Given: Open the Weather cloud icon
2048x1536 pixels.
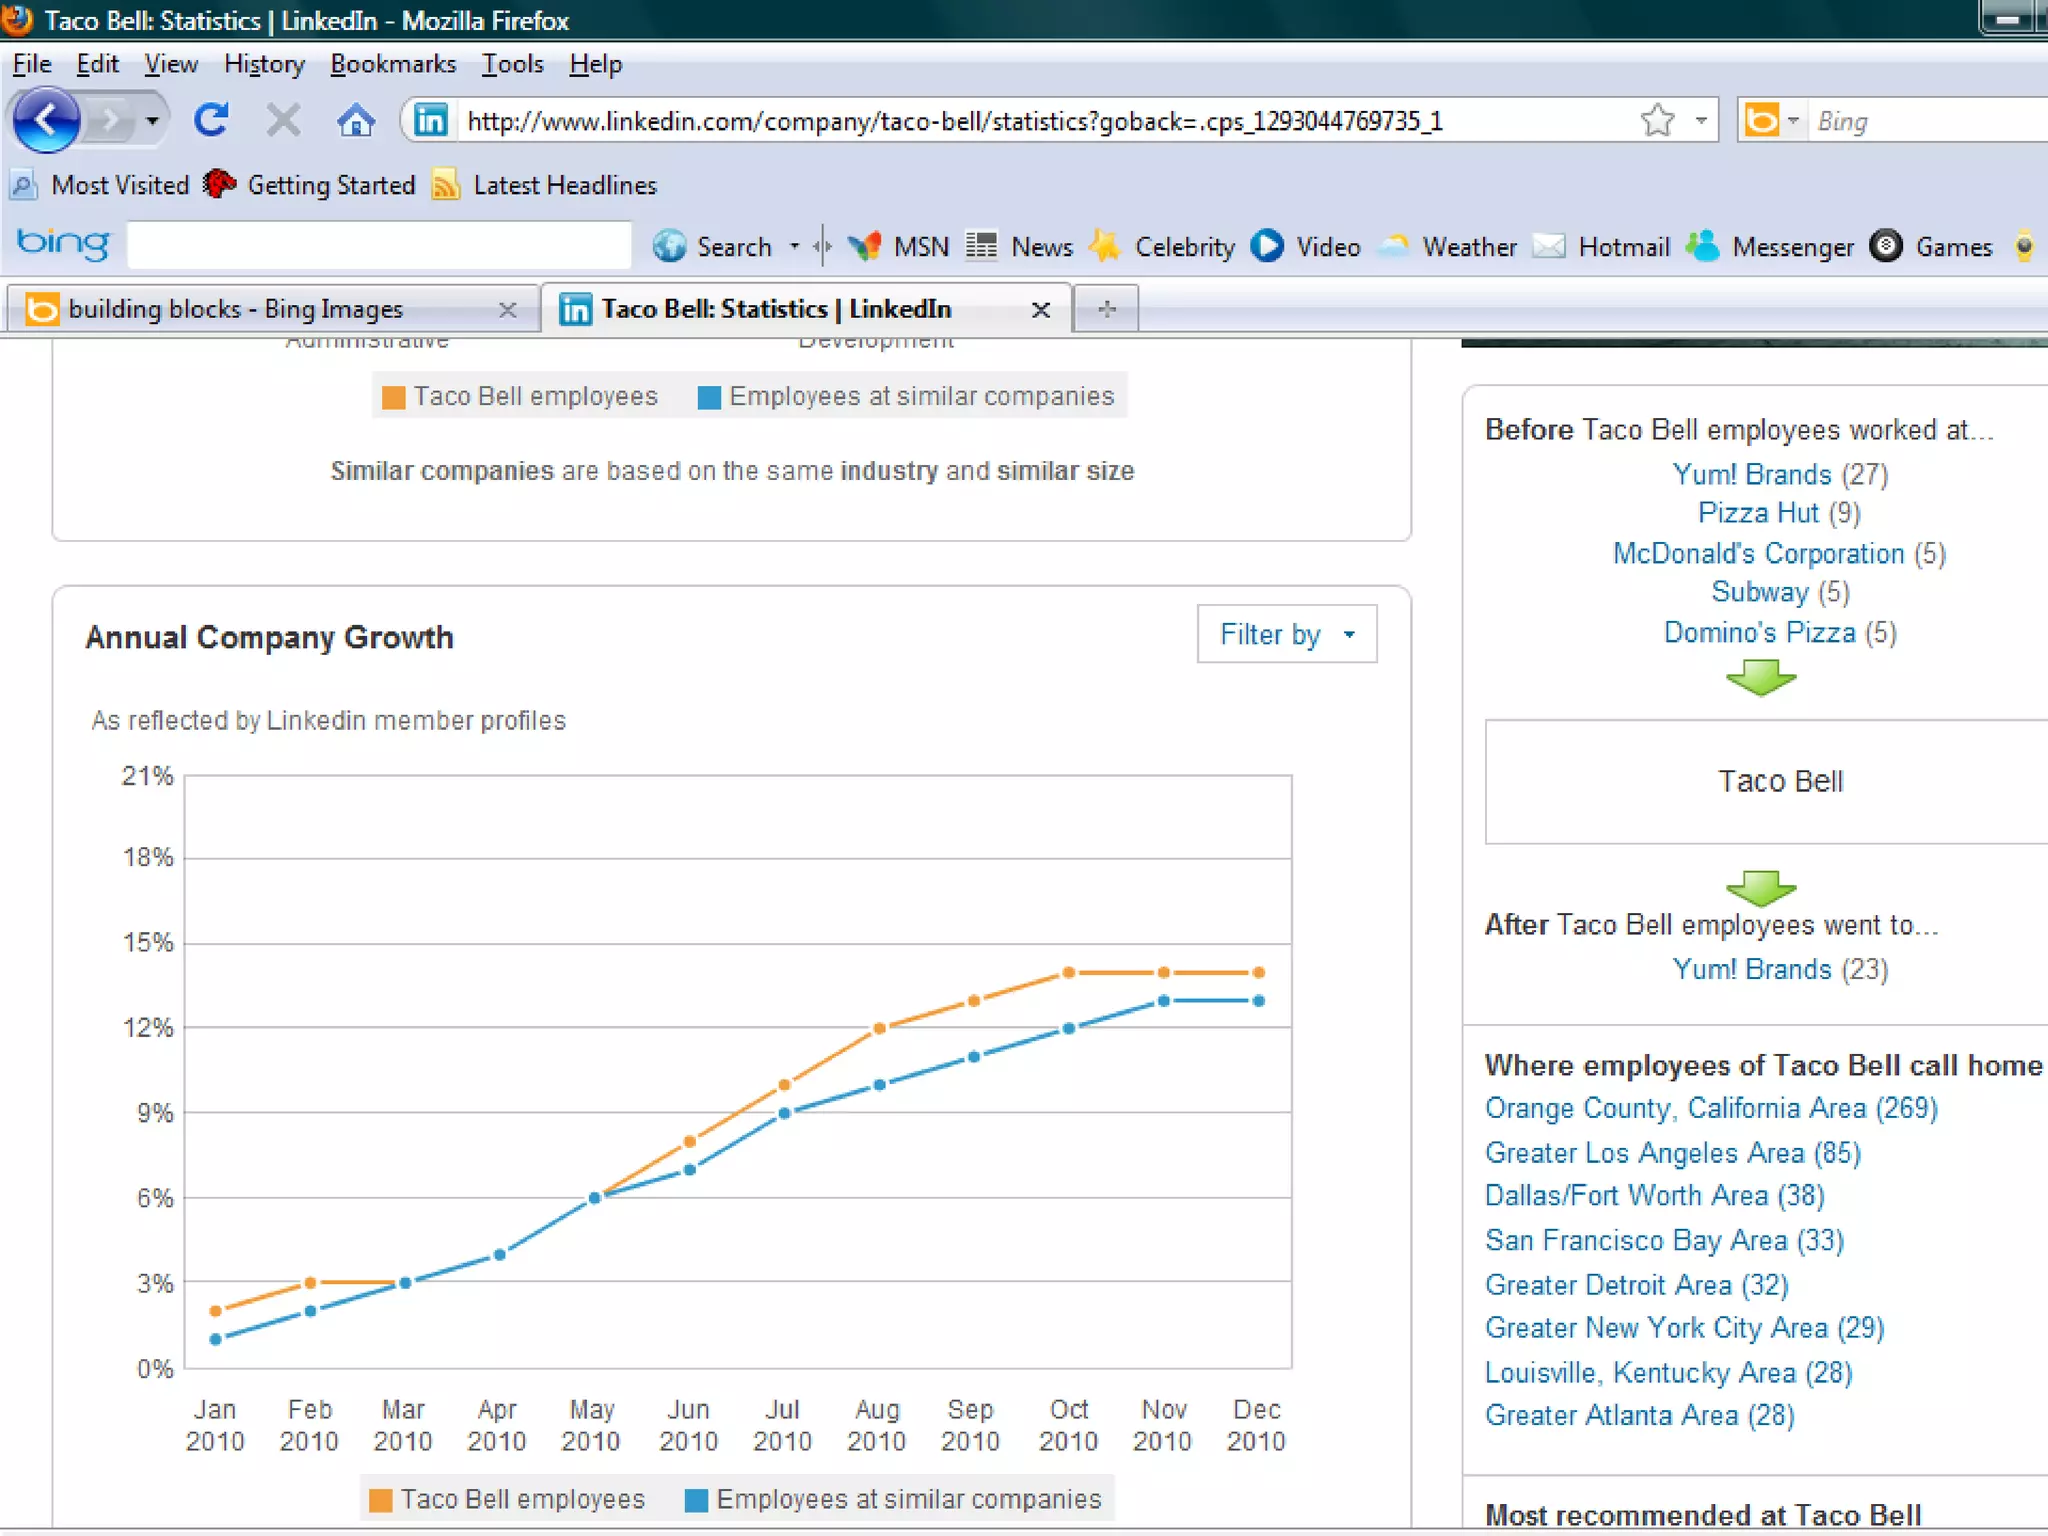Looking at the screenshot, I should click(x=1393, y=246).
